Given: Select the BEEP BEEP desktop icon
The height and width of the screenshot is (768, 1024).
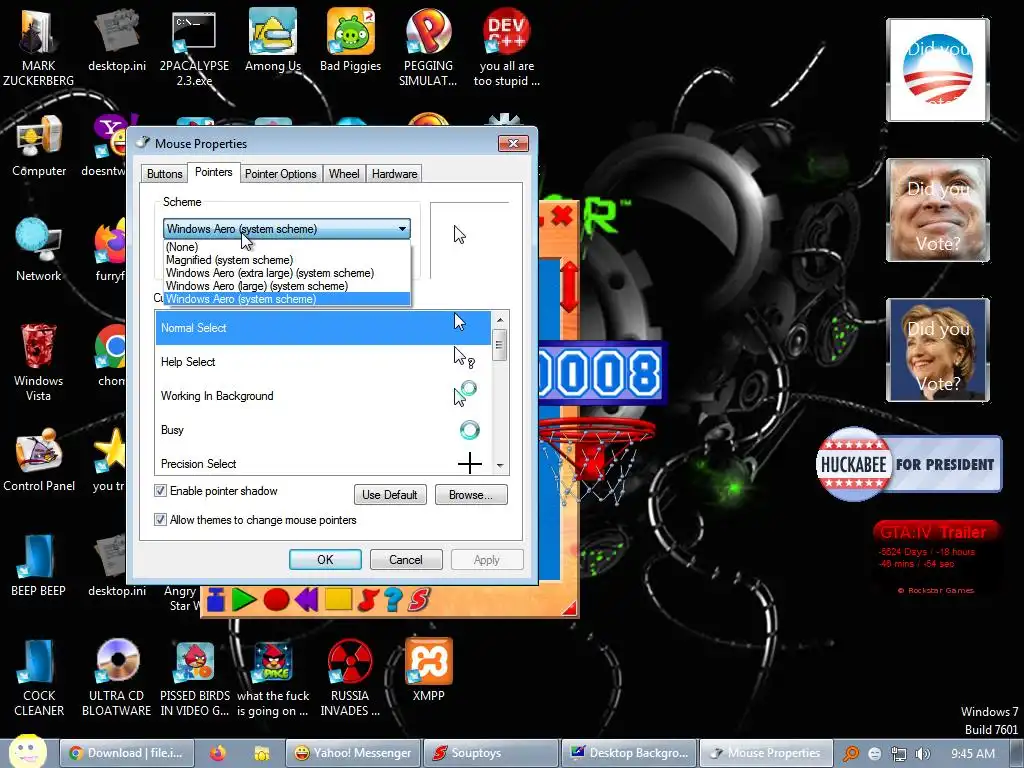Looking at the screenshot, I should [x=39, y=565].
